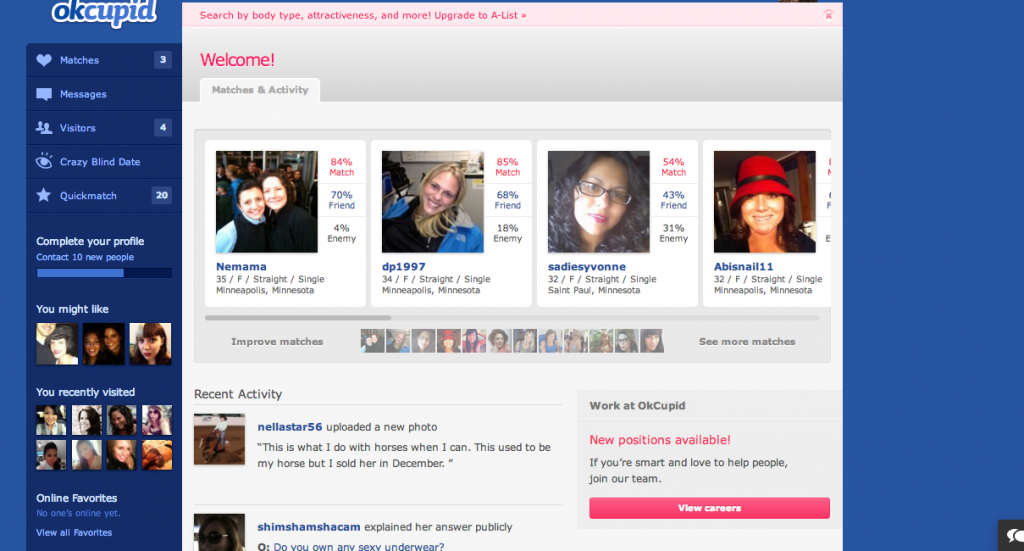Click See more matches button
Screen dimensions: 1024x551
747,341
